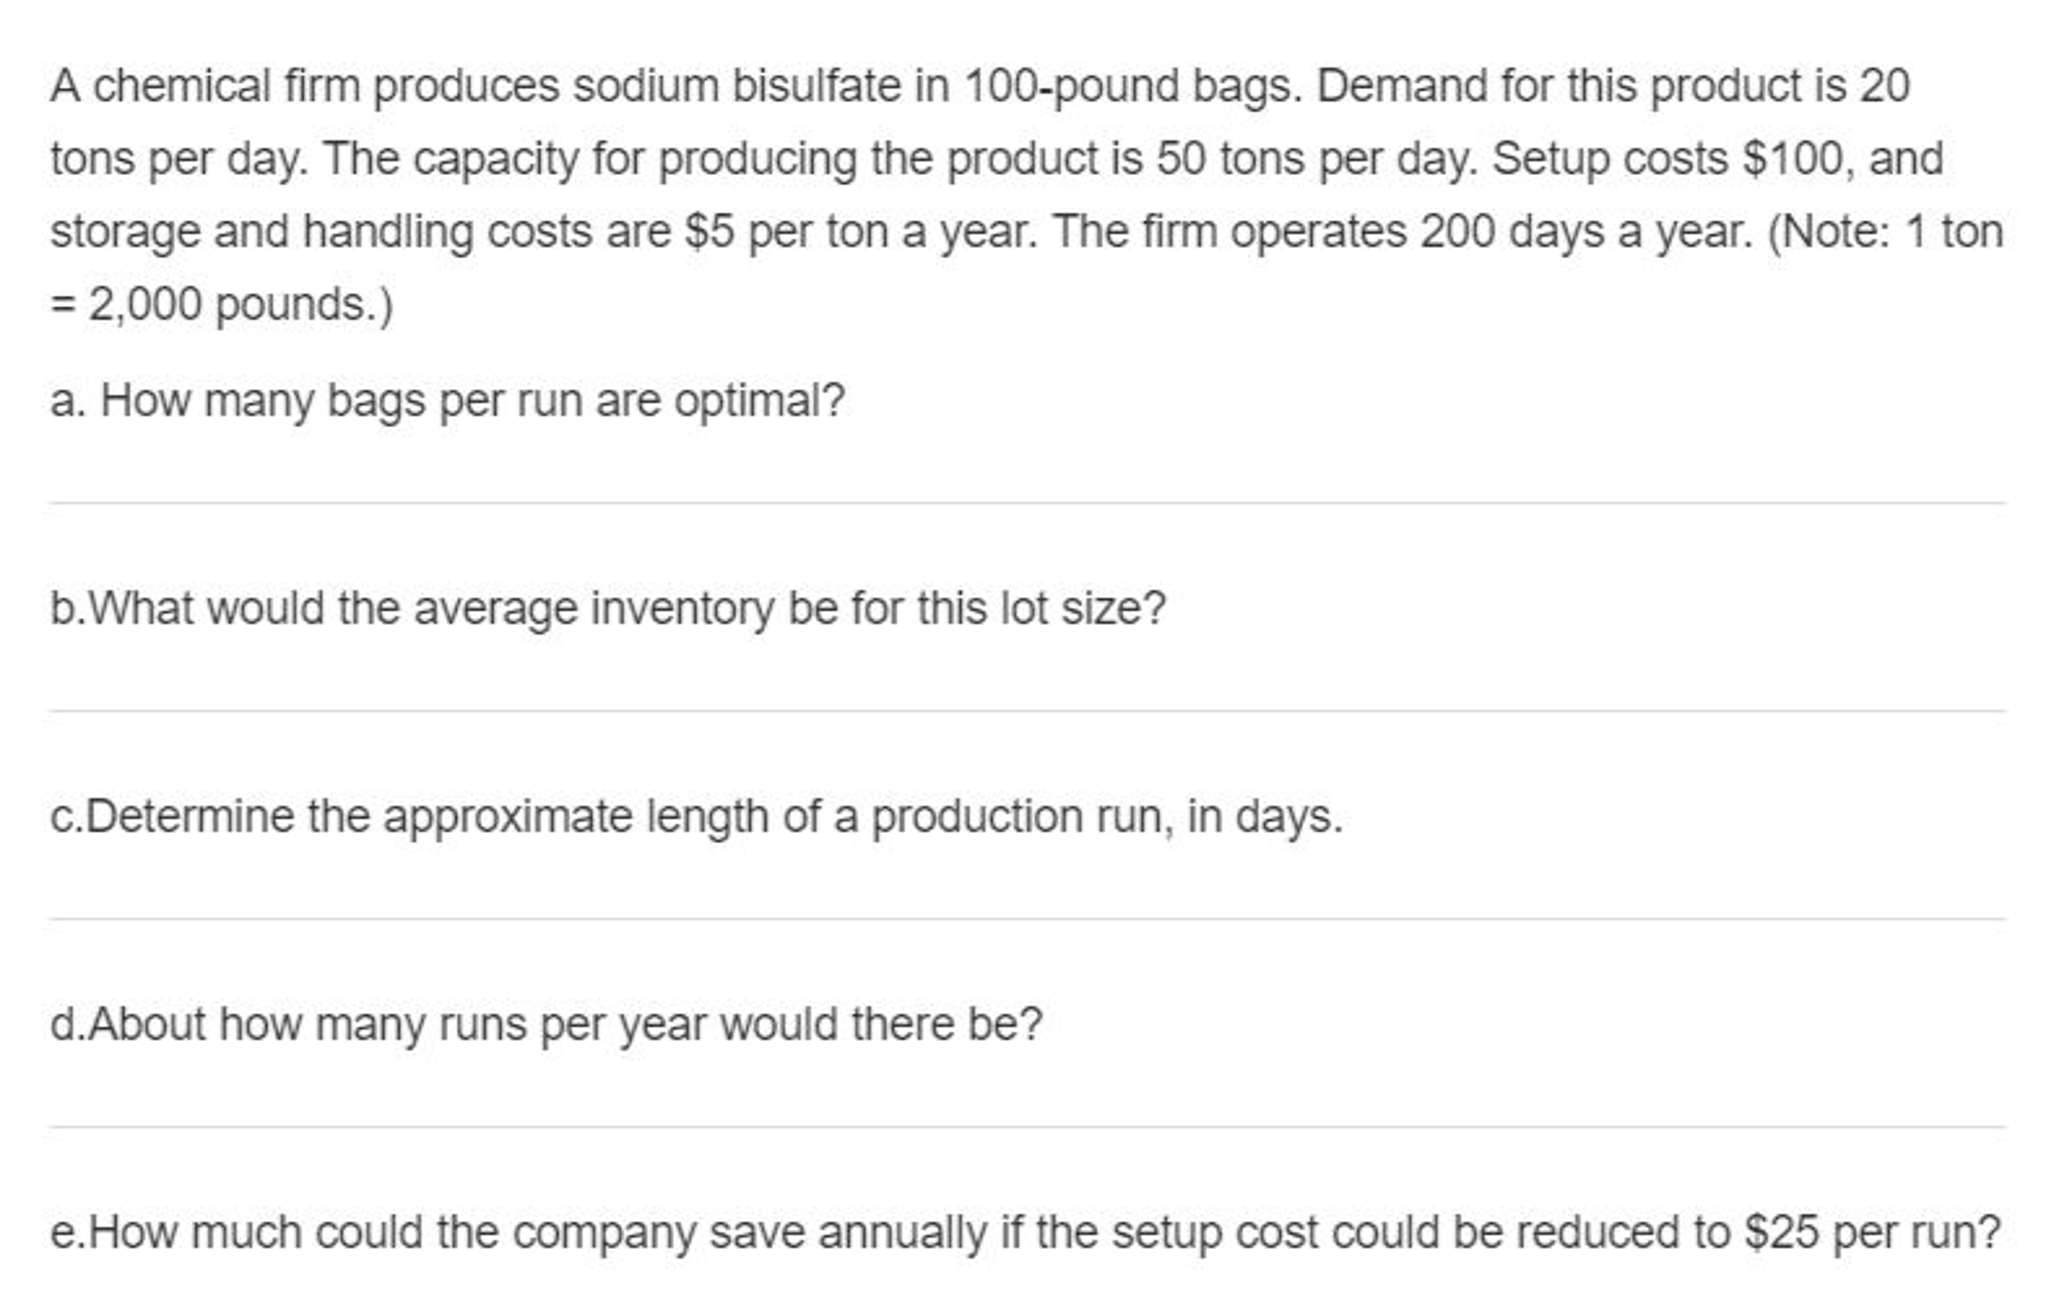Screen dimensions: 2046x1300
Task: Click question e about annual savings
Action: [x=1025, y=1232]
